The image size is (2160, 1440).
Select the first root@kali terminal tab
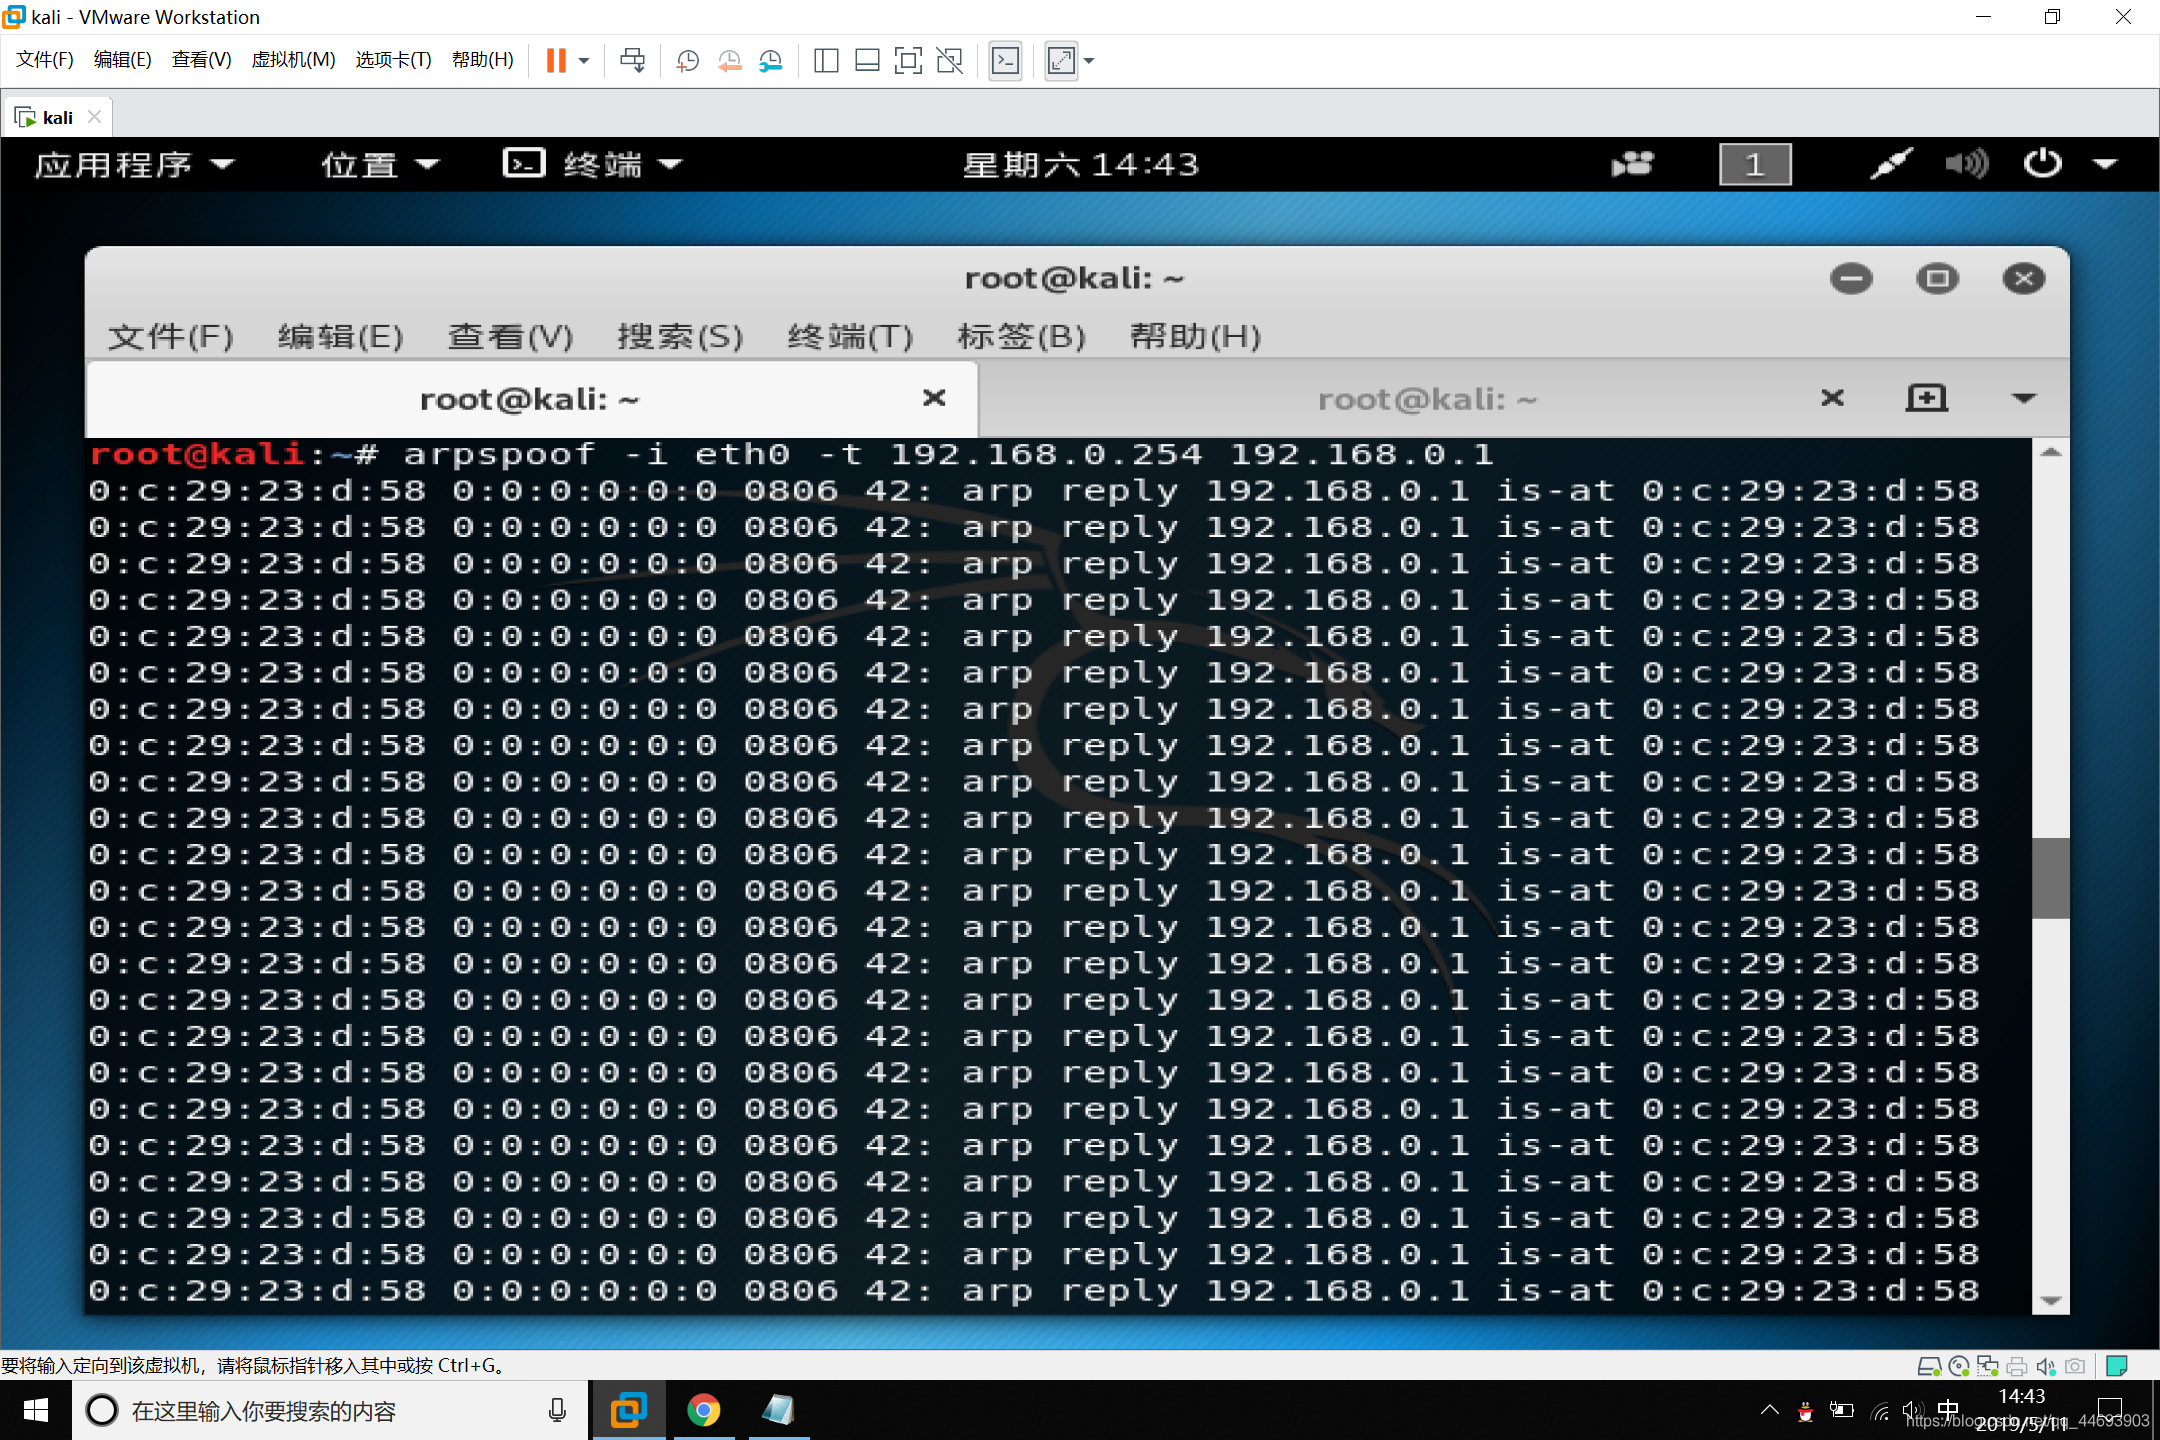(531, 399)
